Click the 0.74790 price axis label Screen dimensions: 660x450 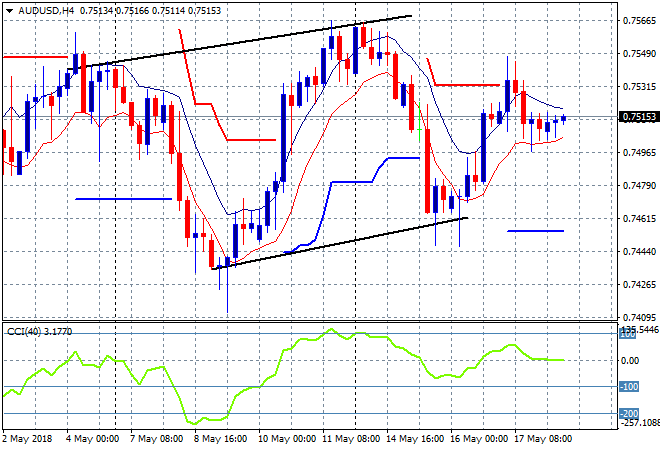click(x=639, y=185)
